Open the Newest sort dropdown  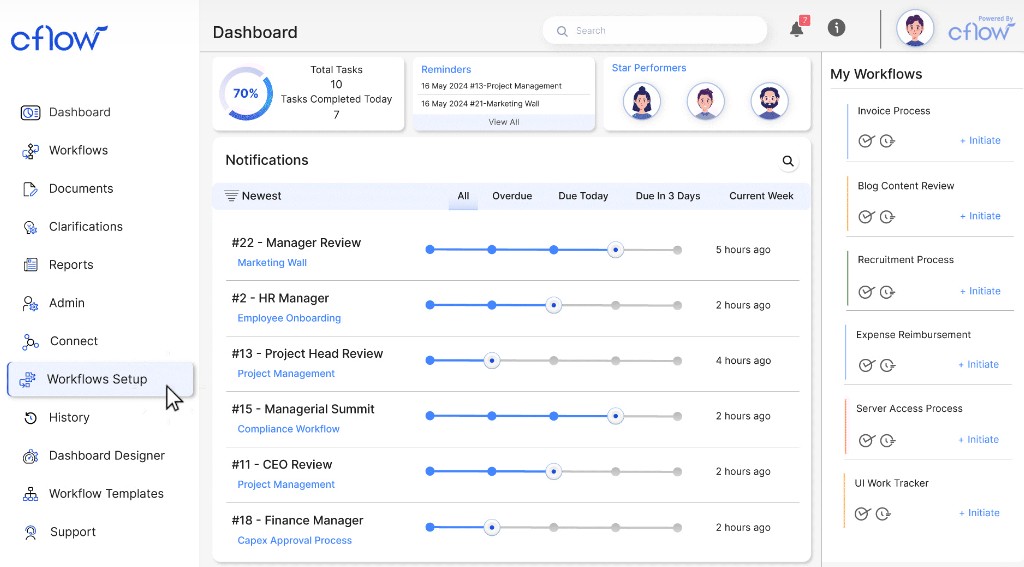[253, 196]
